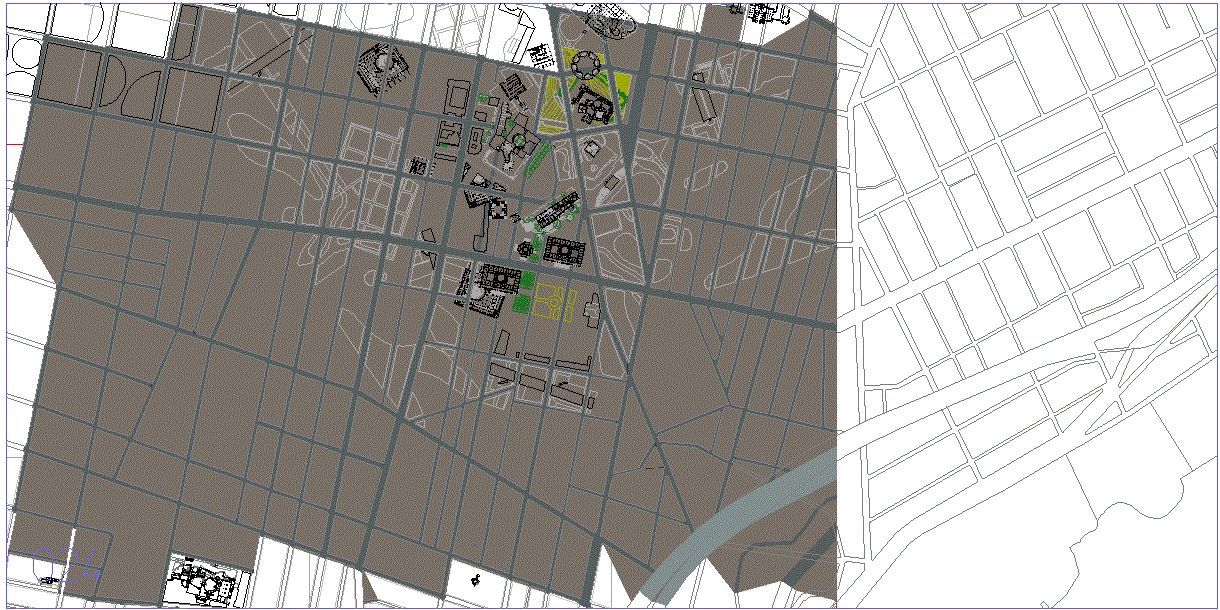Select the diagonal black line crossing top blocks

(261, 60)
